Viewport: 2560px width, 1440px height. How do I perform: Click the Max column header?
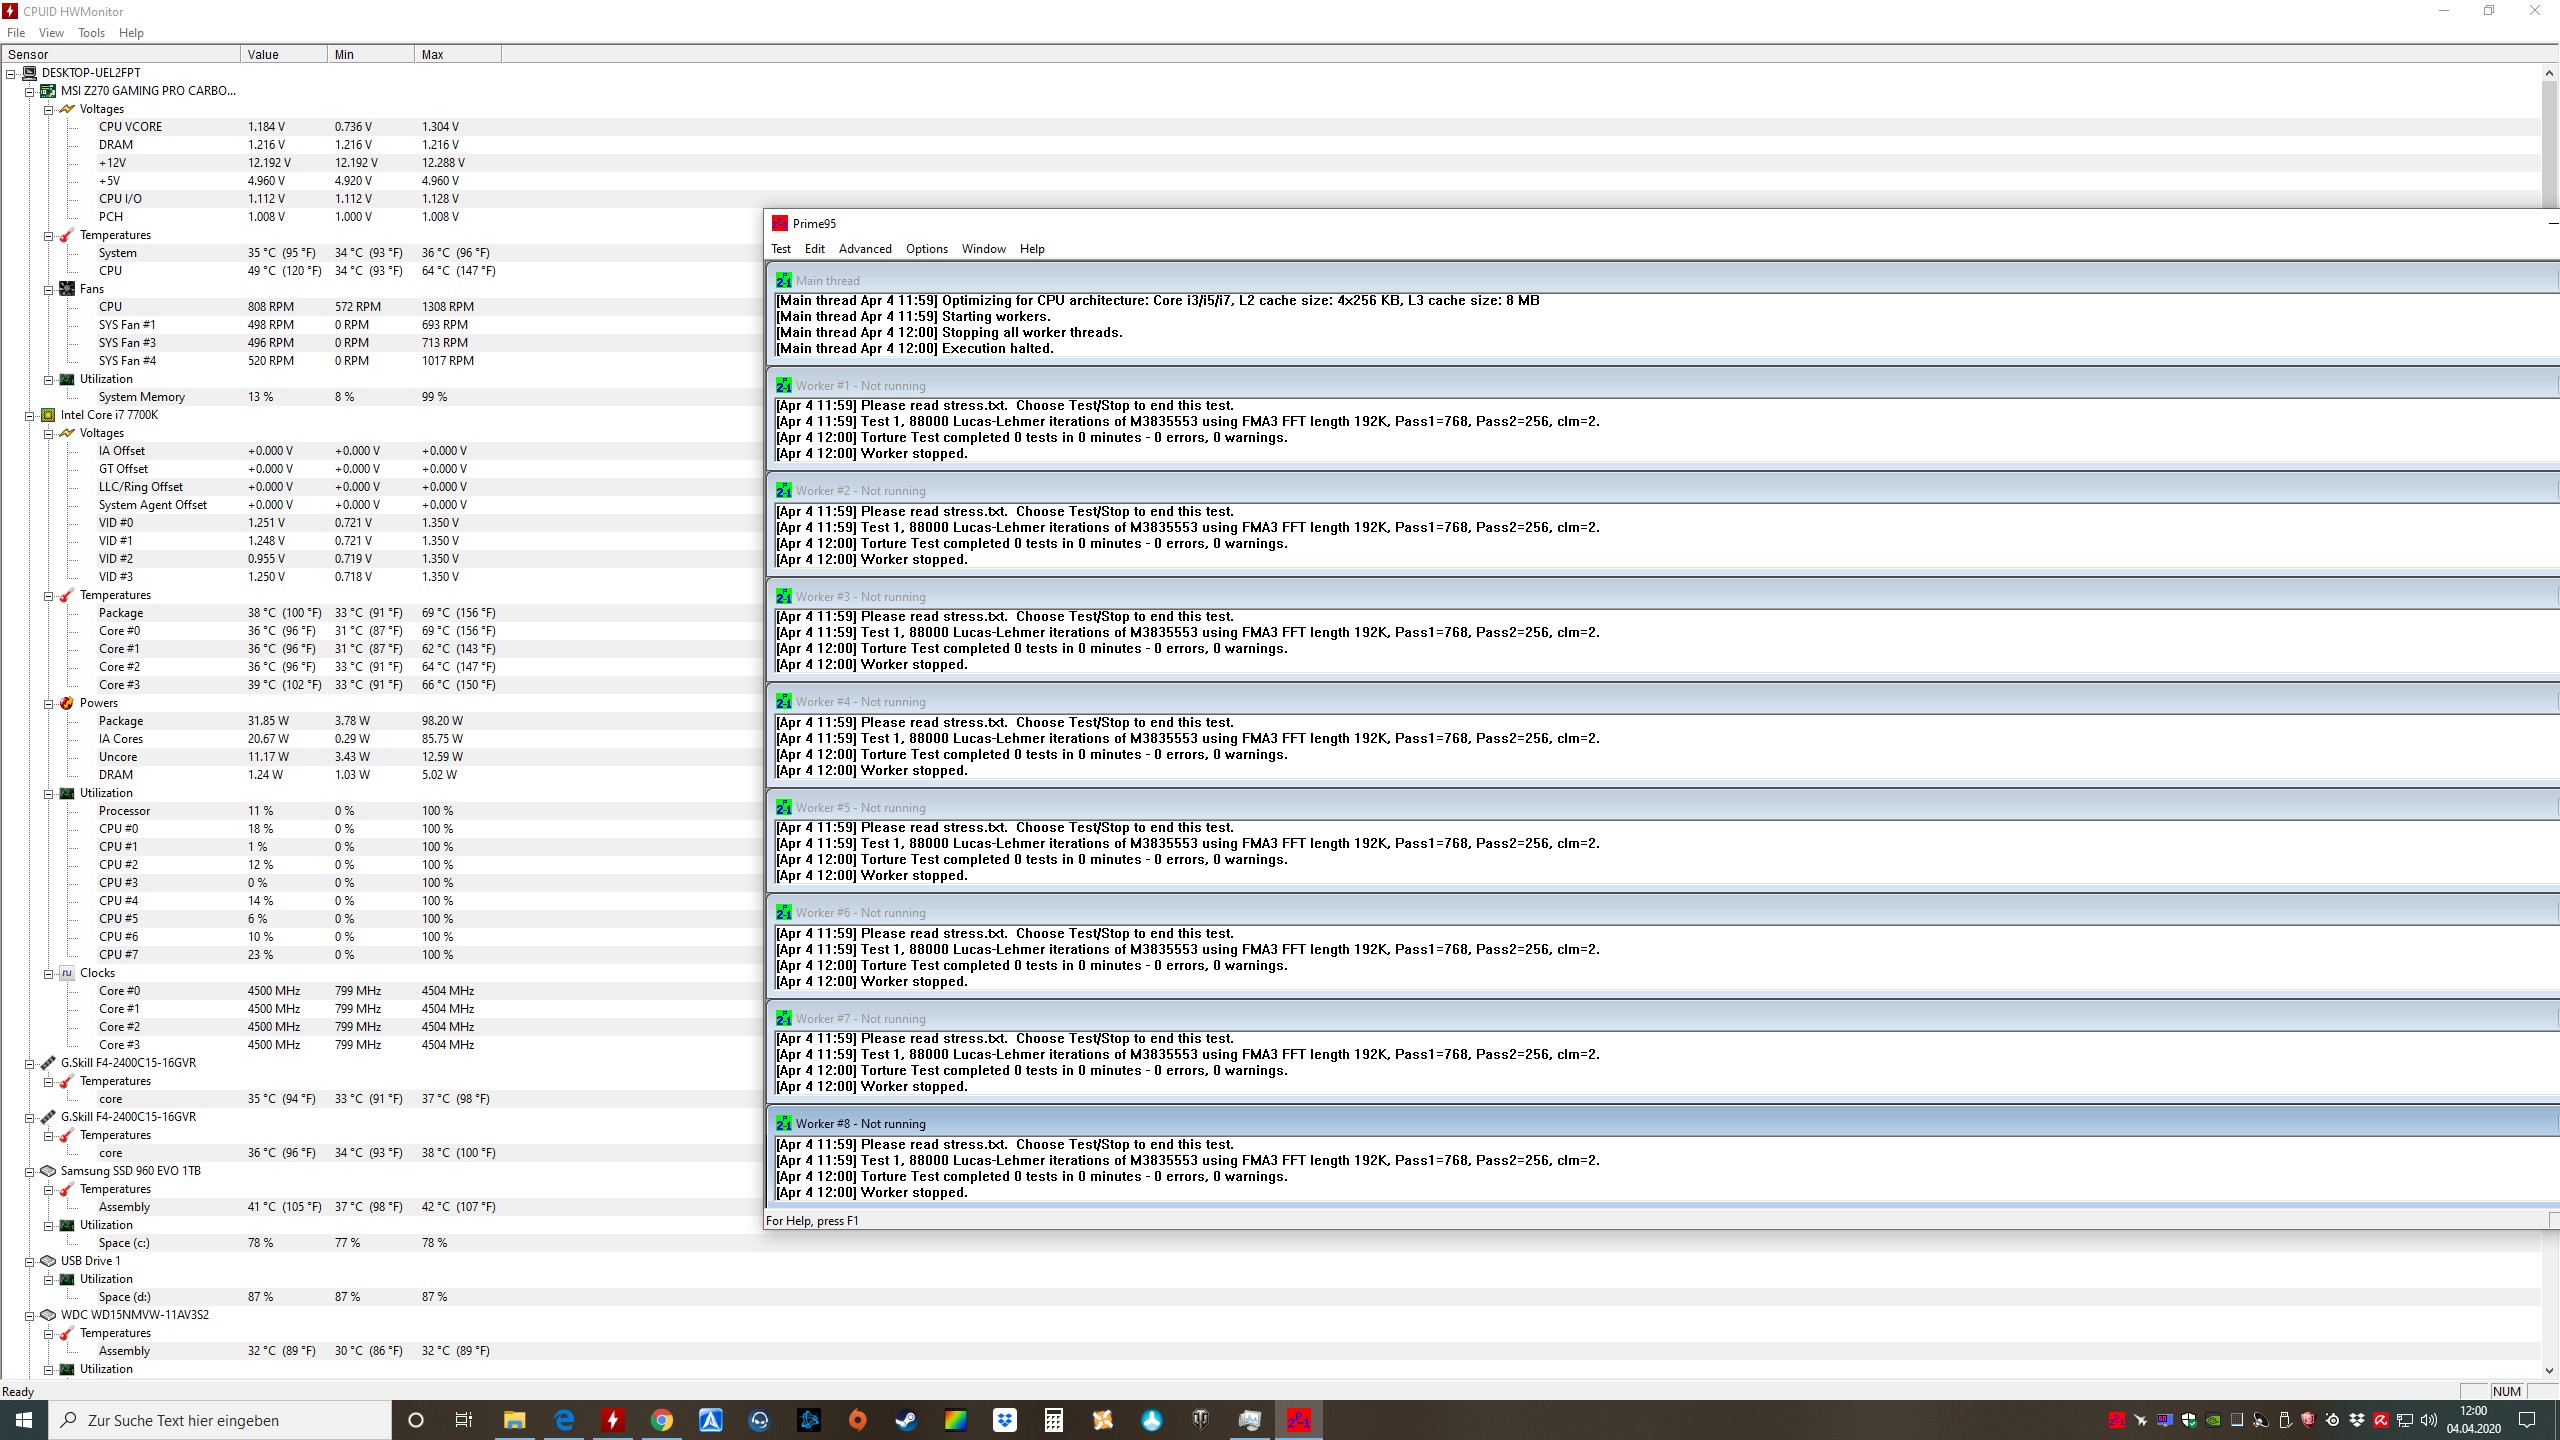pyautogui.click(x=456, y=54)
